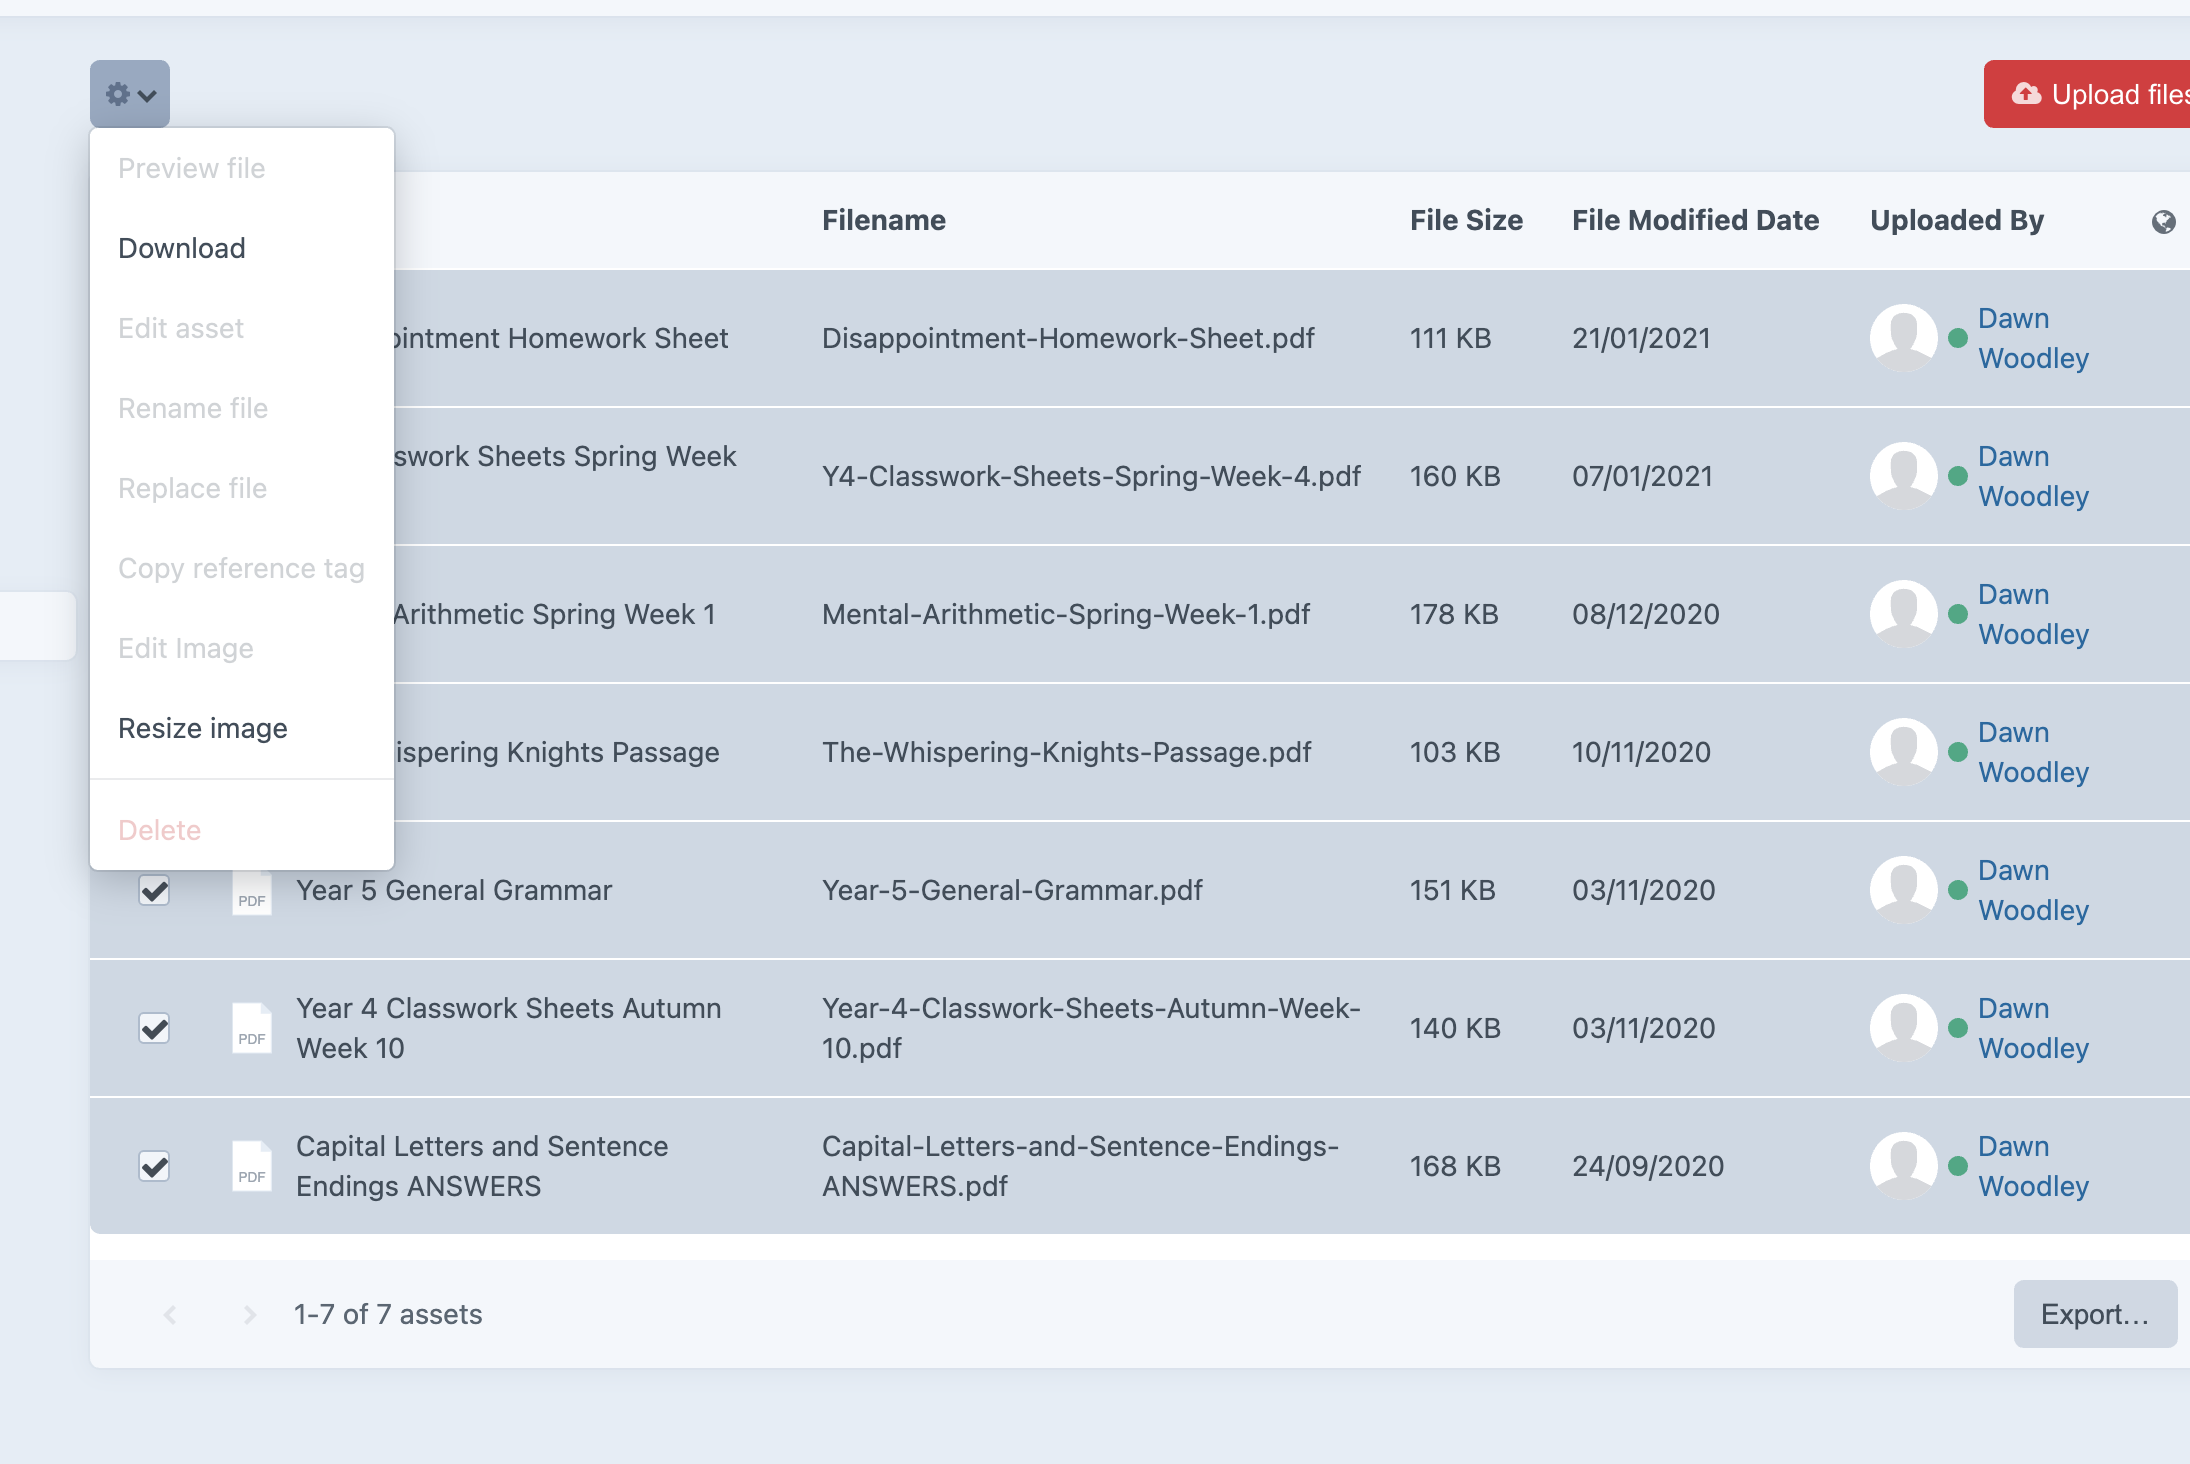
Task: Click the PDF icon beside Year 4 Classwork Sheets Autumn Week 10
Action: (251, 1028)
